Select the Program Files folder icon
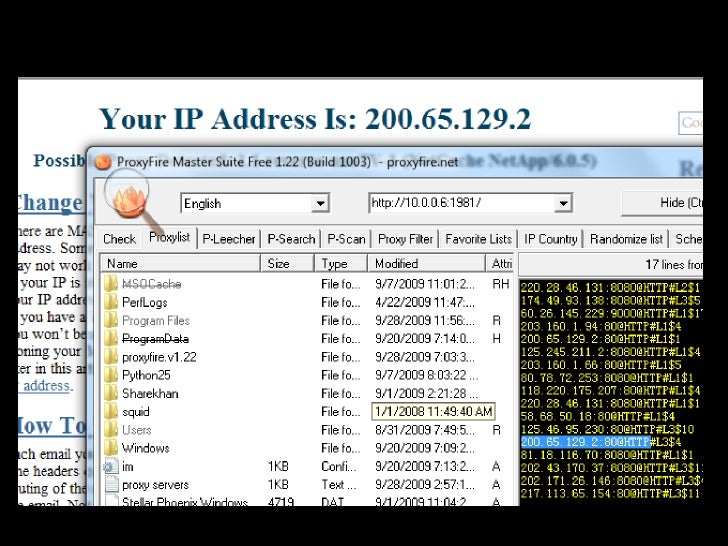Viewport: 728px width, 546px height. coord(110,320)
